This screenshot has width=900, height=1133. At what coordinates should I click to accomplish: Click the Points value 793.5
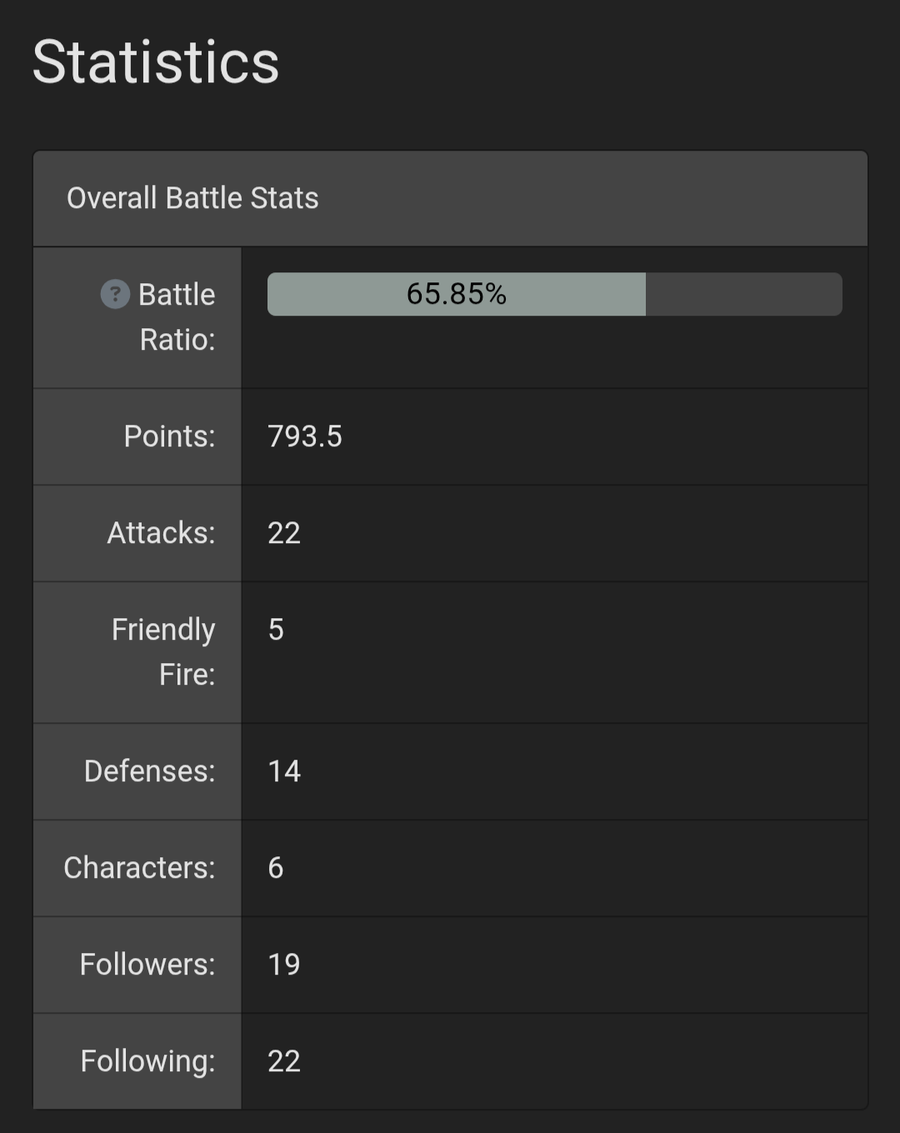click(x=305, y=436)
